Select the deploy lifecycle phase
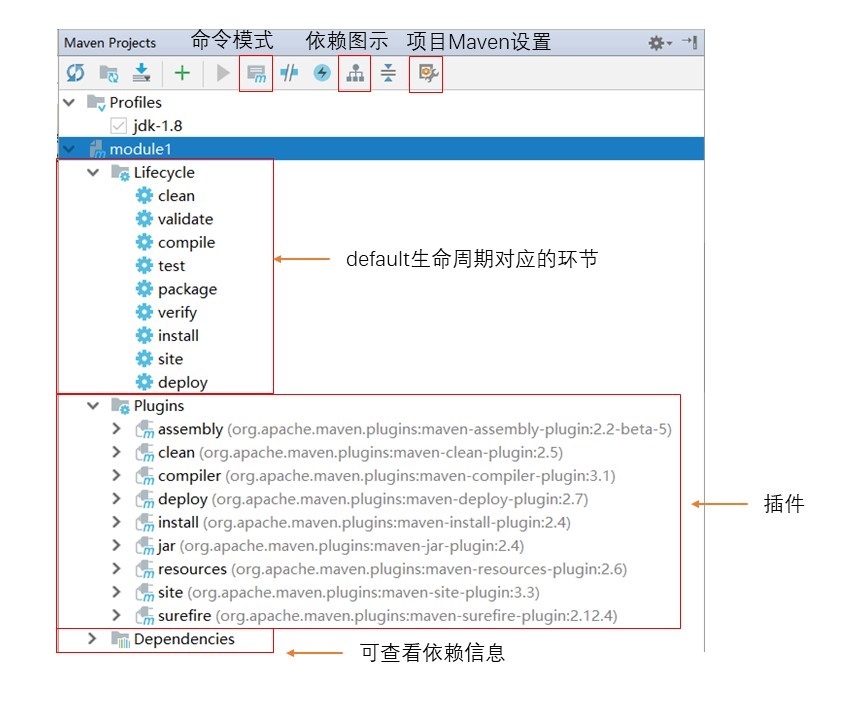 pyautogui.click(x=183, y=382)
